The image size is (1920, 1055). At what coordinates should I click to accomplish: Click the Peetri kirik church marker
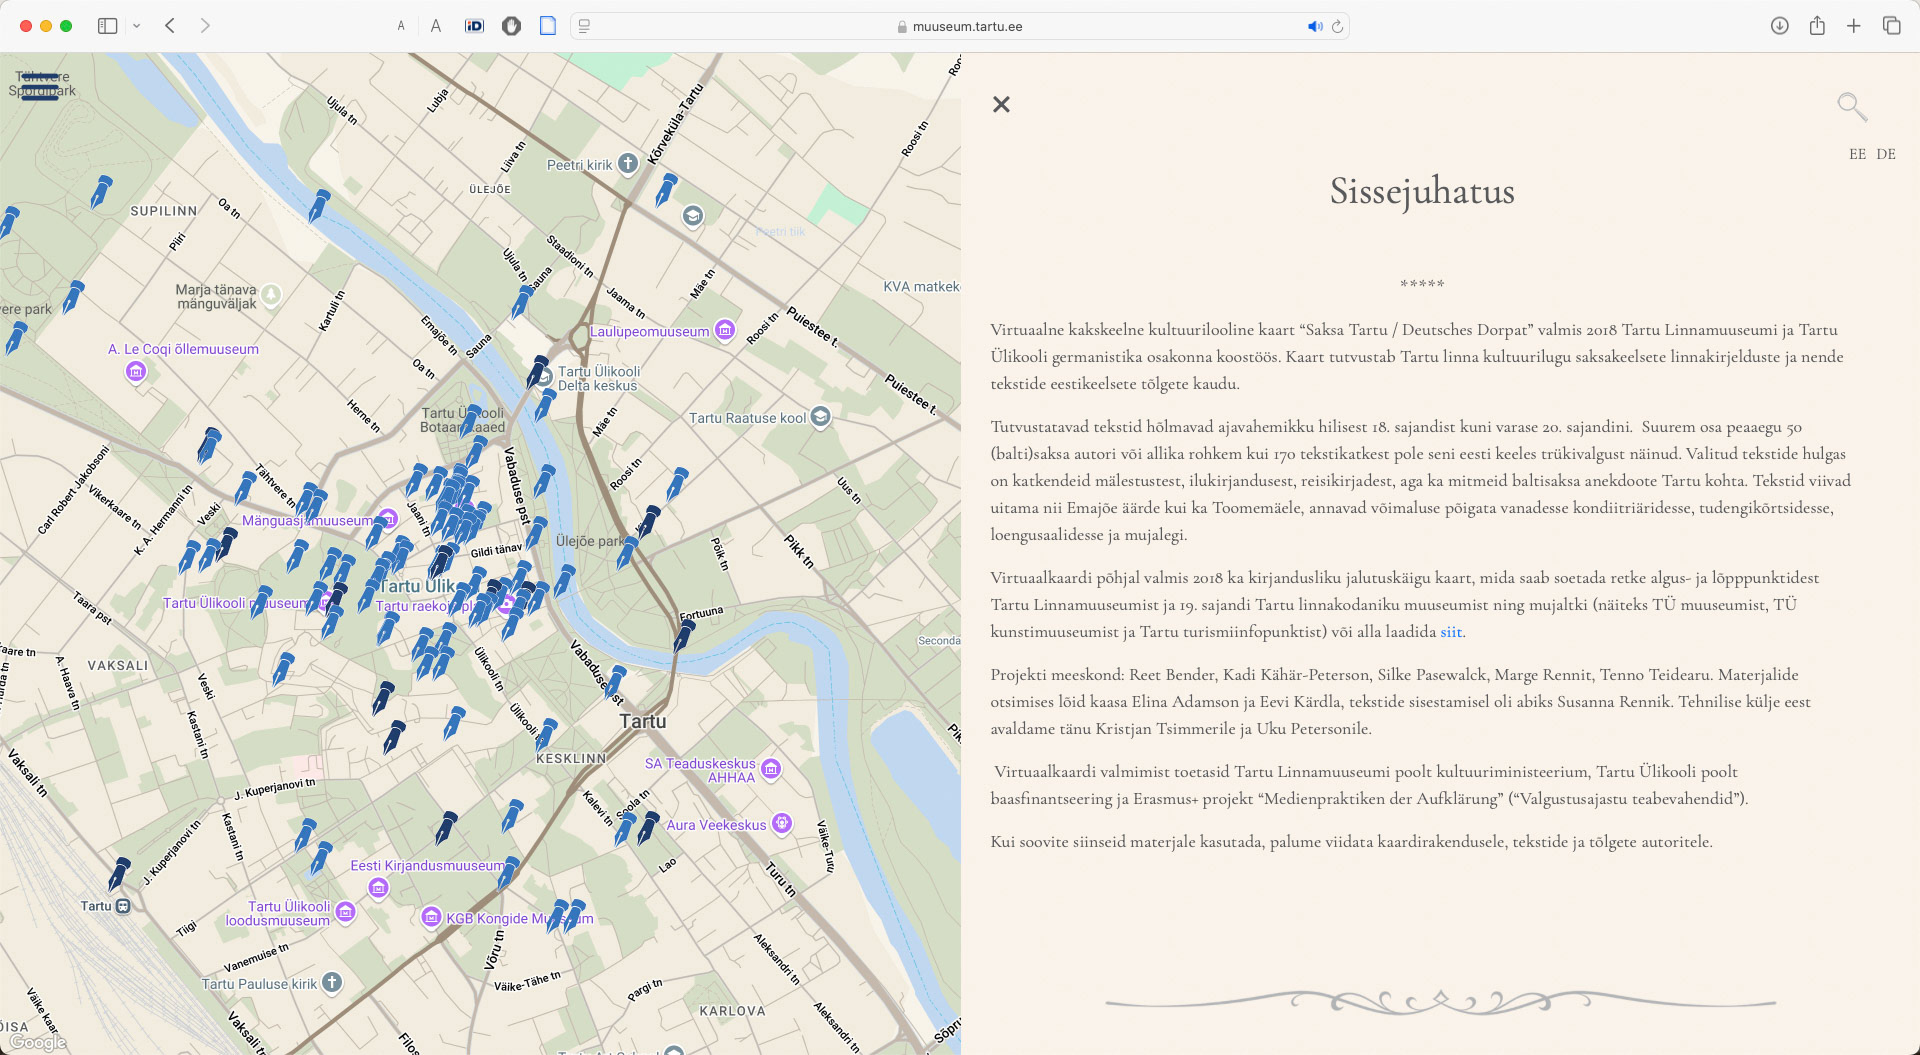[628, 164]
